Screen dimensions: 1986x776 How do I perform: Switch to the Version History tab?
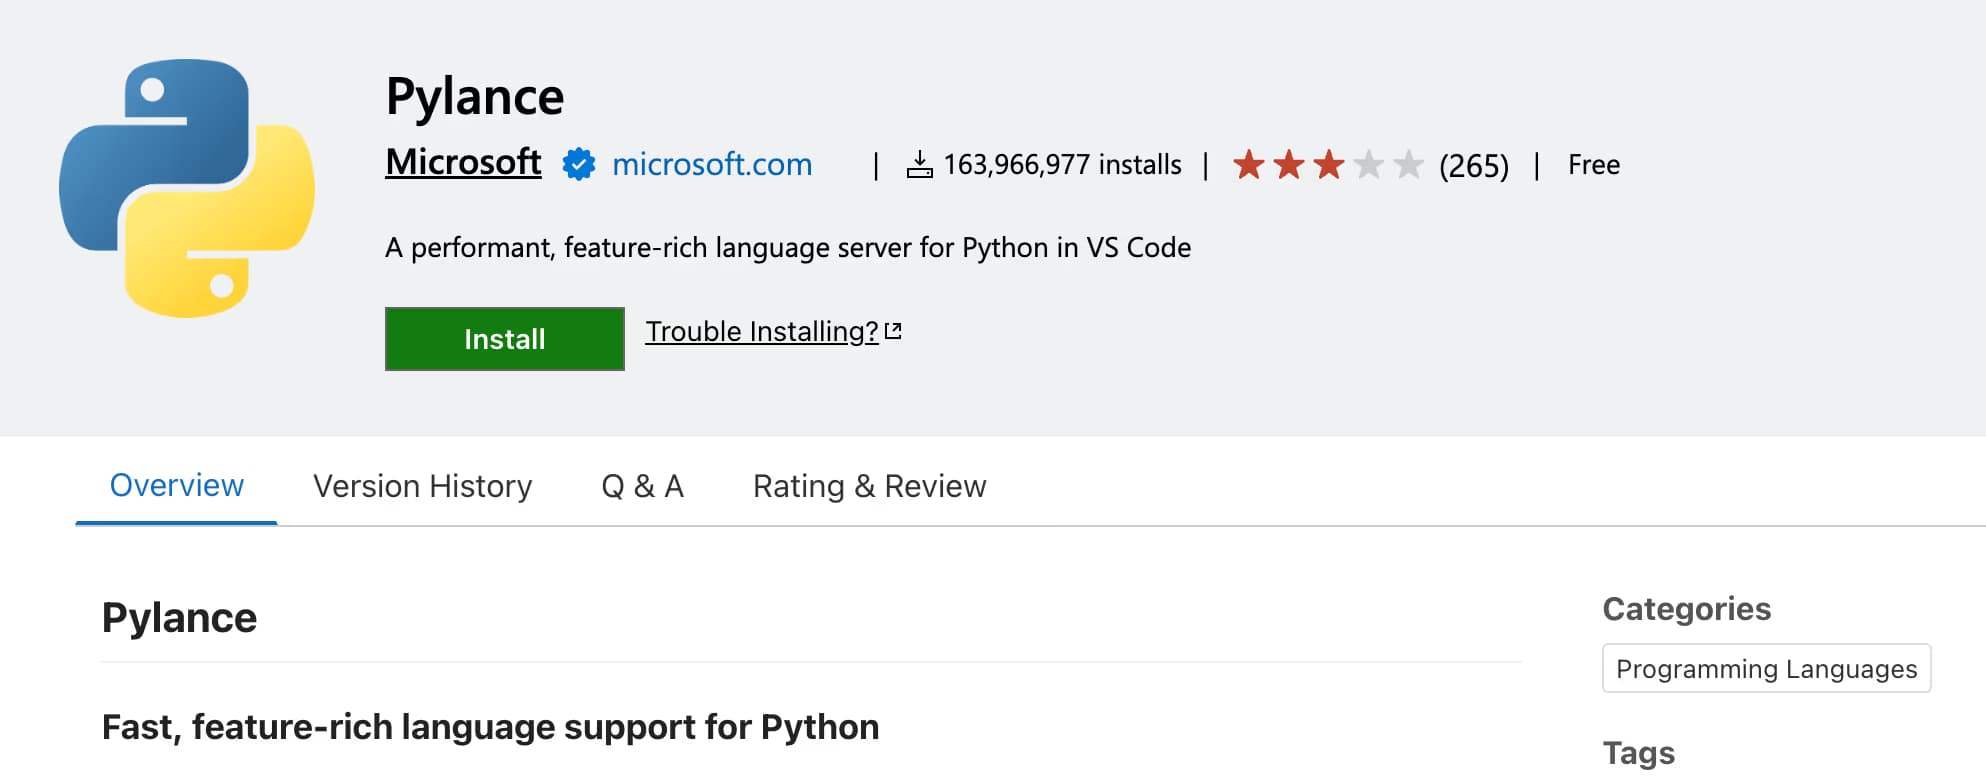coord(422,486)
